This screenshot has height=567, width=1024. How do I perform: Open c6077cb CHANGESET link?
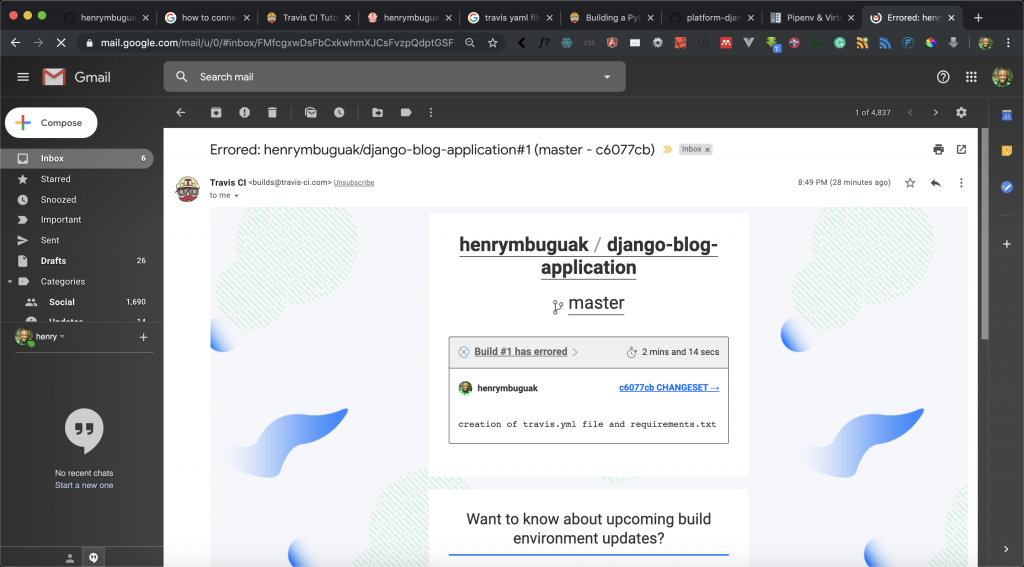[x=669, y=387]
